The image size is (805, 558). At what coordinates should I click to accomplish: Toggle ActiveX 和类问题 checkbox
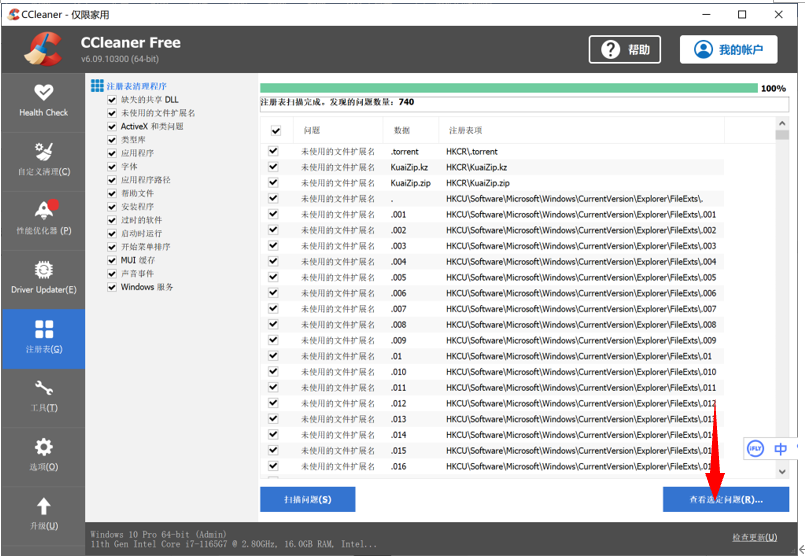tap(112, 126)
